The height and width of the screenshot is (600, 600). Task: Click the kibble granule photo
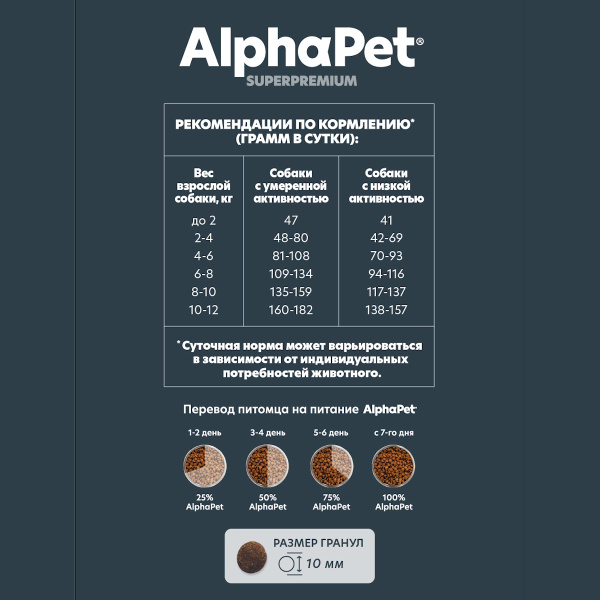coord(252,557)
